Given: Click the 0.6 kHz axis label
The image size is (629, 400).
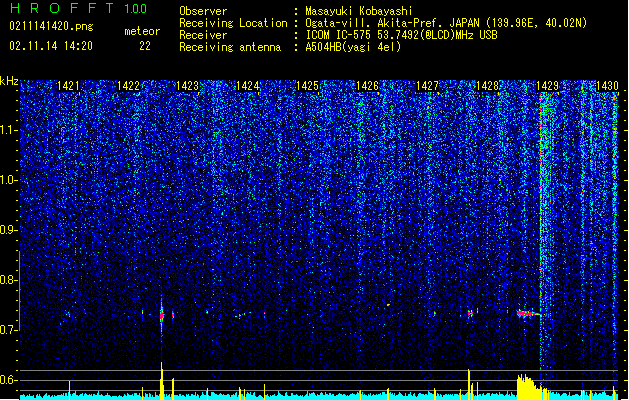Looking at the screenshot, I should [x=8, y=380].
